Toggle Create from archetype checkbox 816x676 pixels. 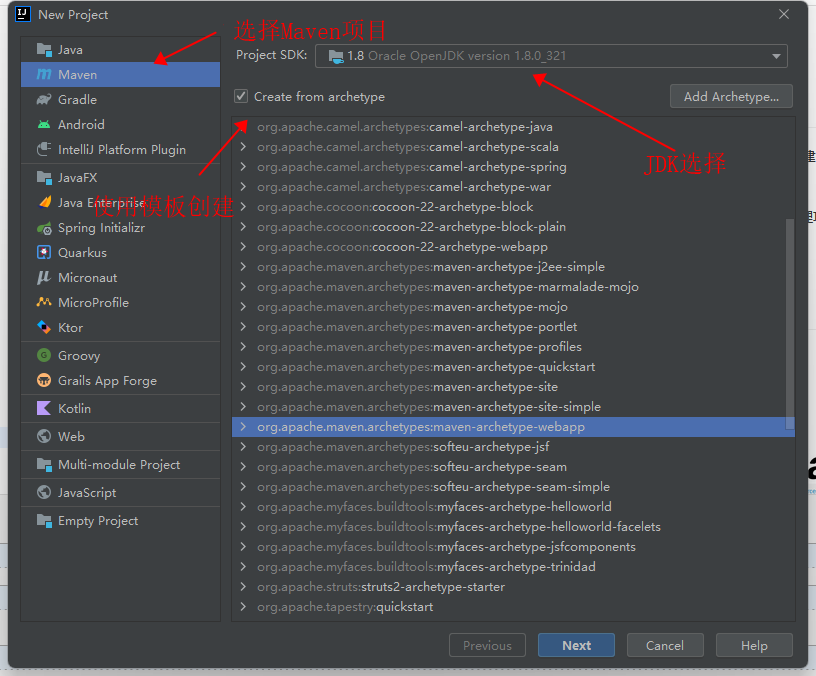pos(241,96)
